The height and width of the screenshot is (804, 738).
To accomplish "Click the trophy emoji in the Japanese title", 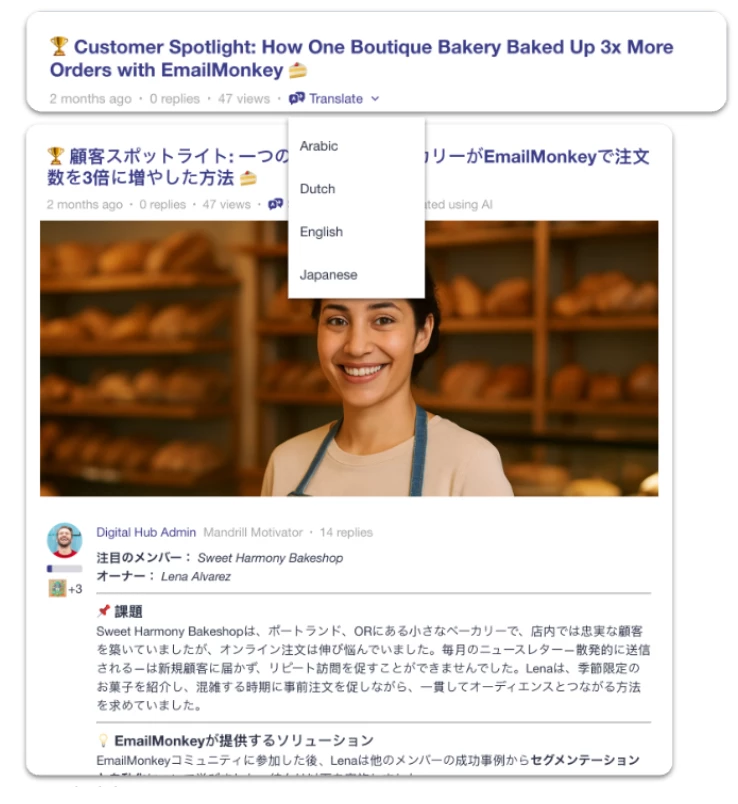I will (55, 155).
